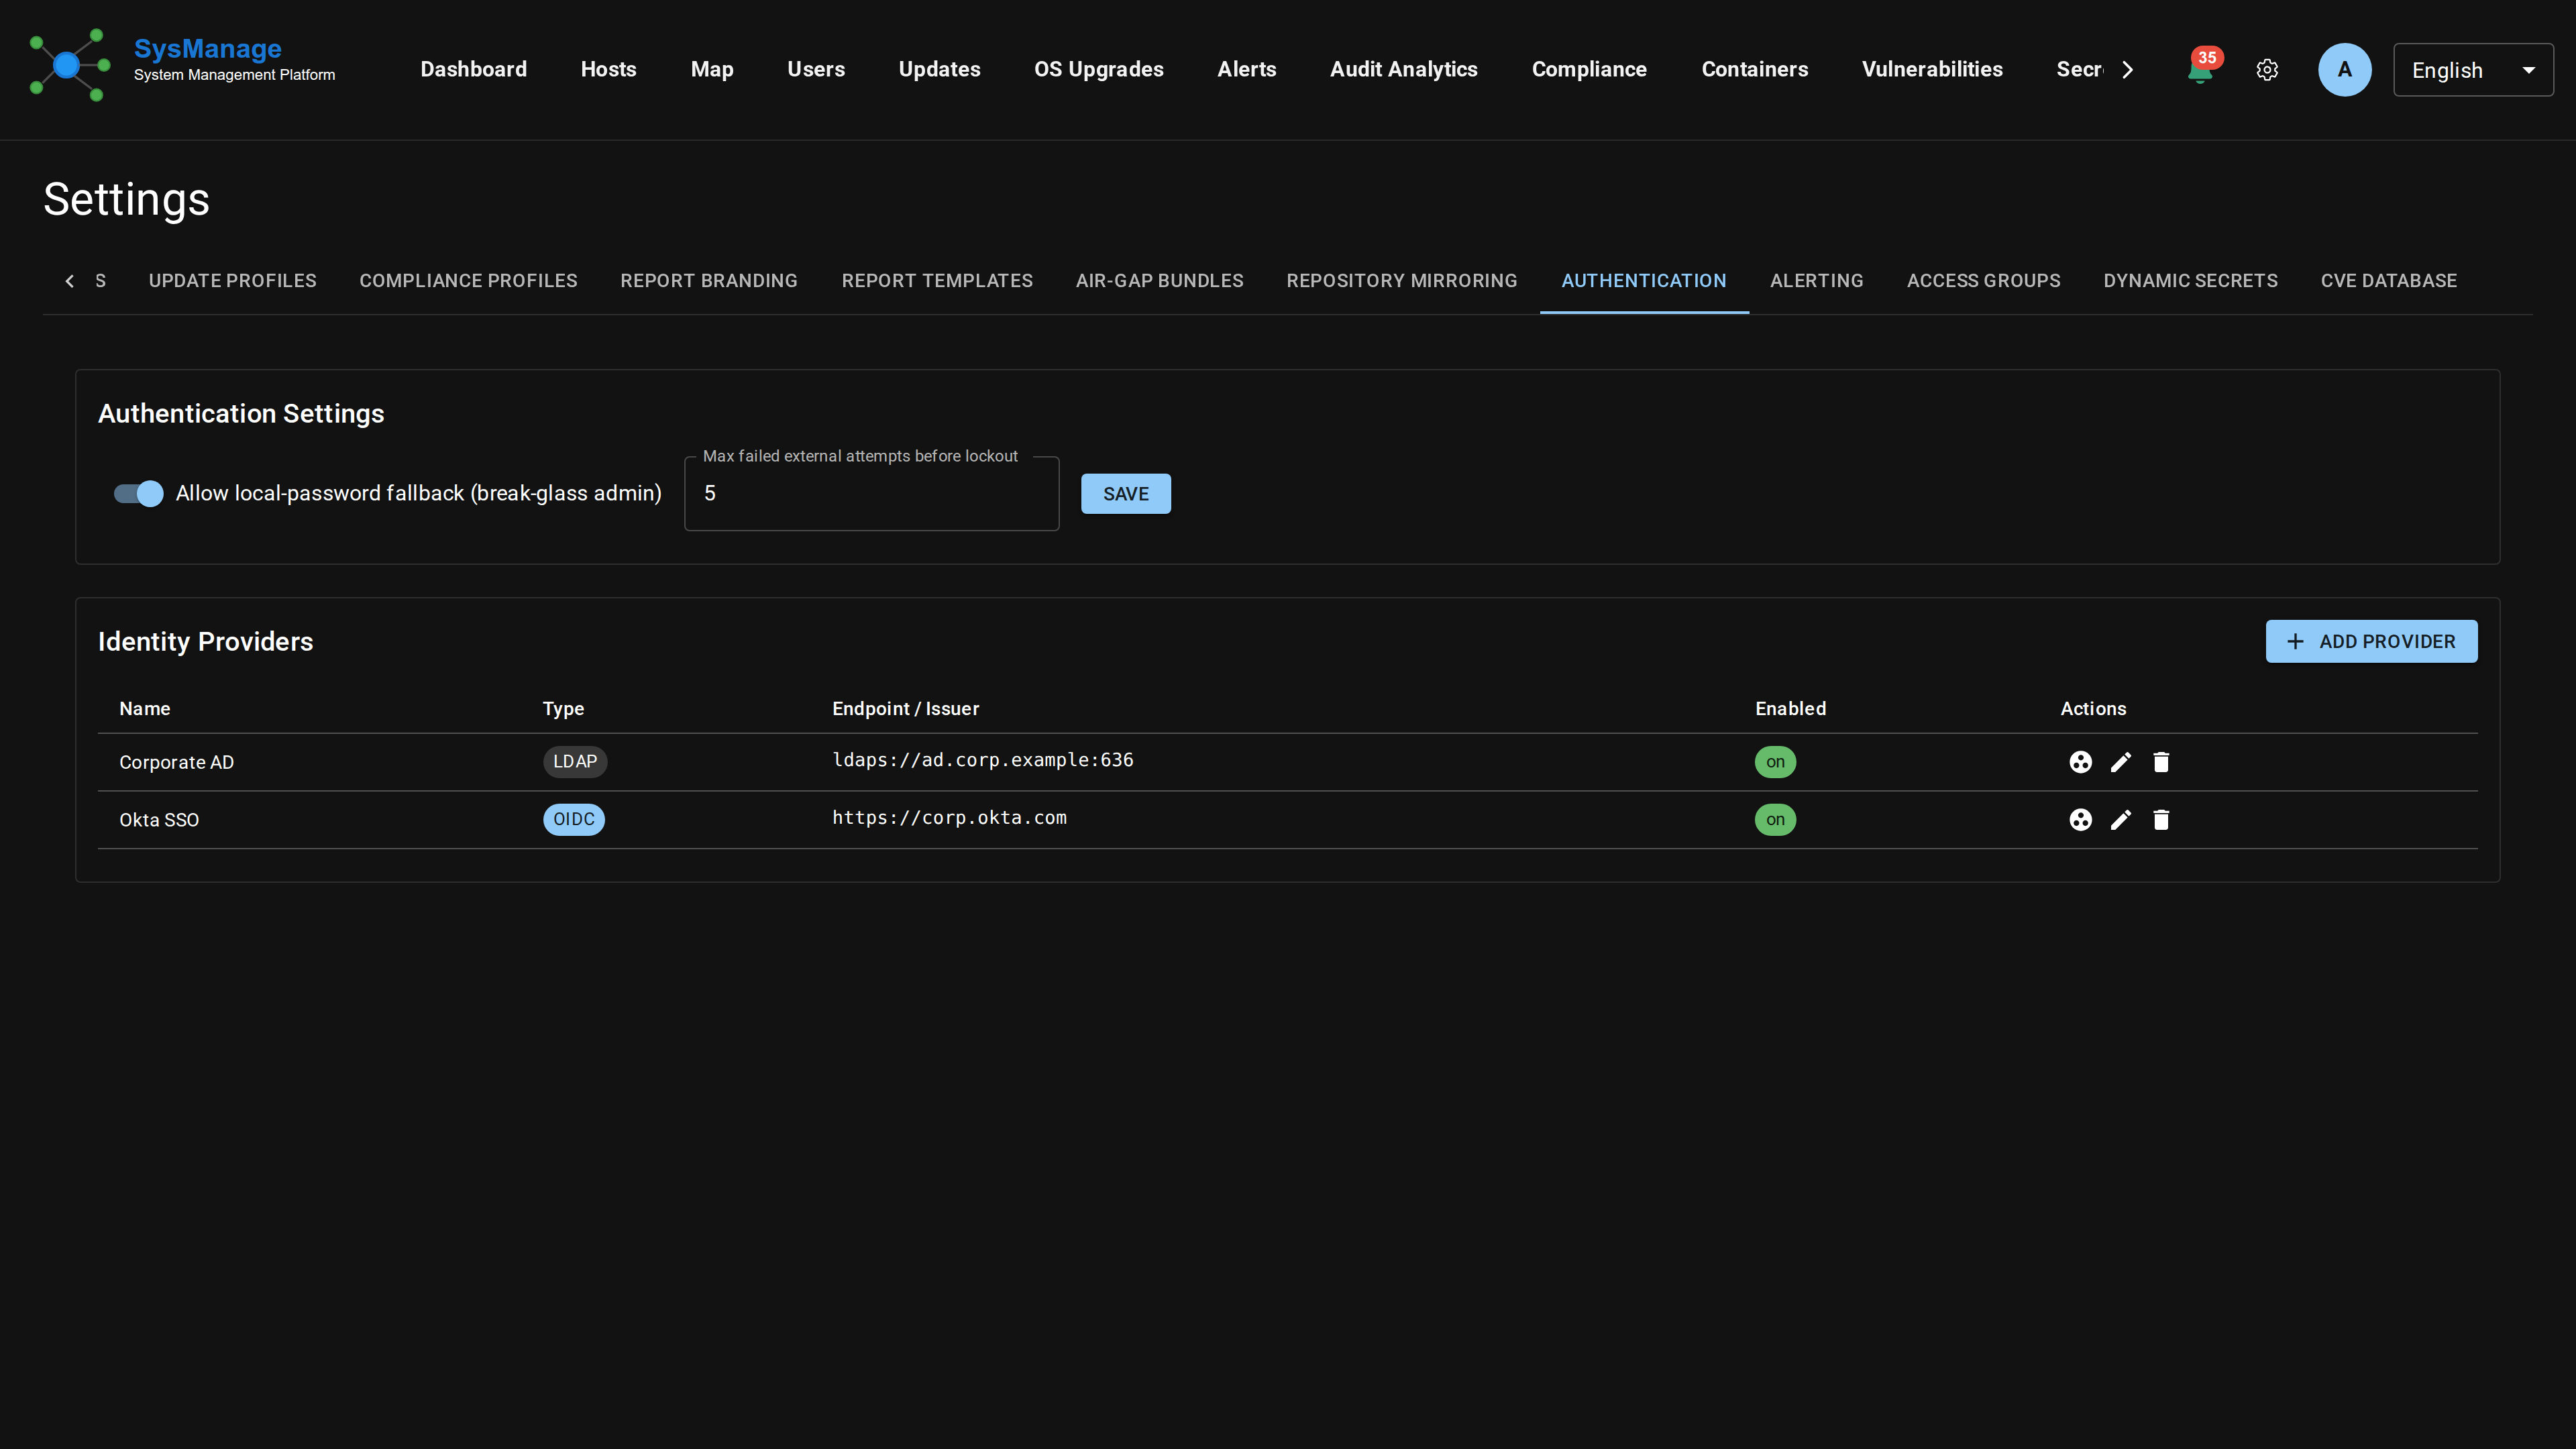Click the Actions column header
Image resolution: width=2576 pixels, height=1449 pixels.
pos(2093,709)
